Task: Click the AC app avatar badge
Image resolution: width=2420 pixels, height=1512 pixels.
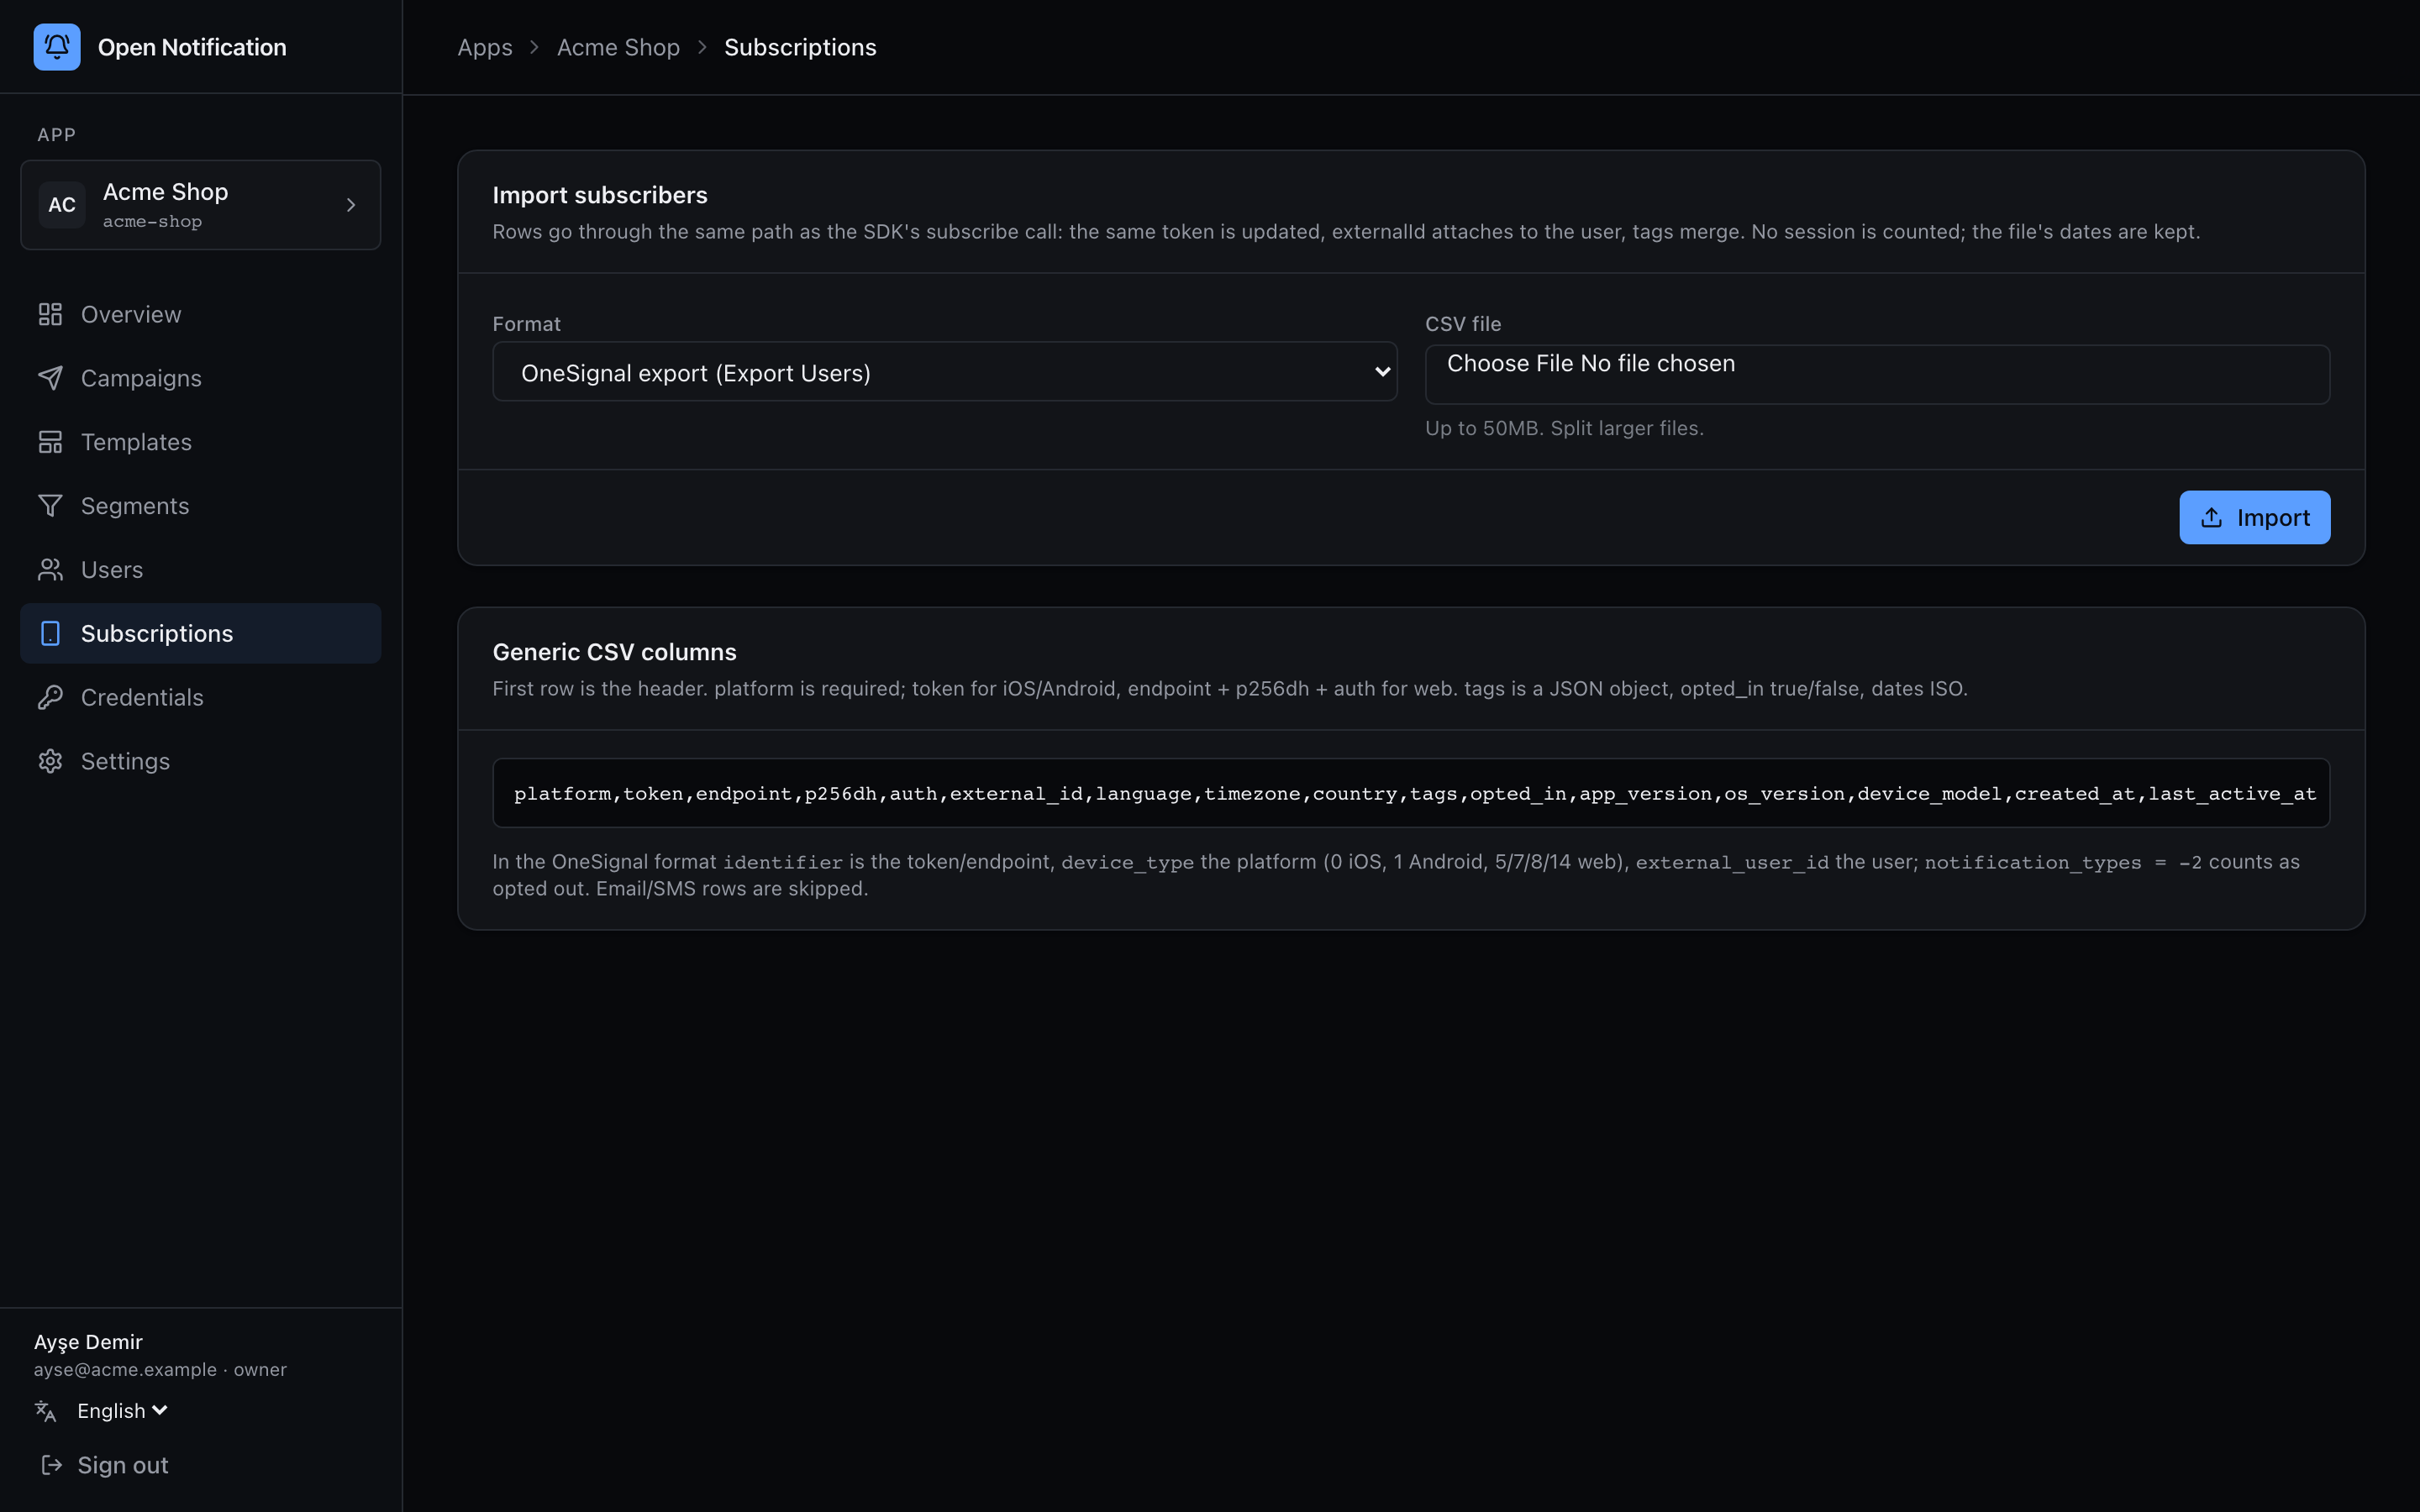Action: [62, 205]
